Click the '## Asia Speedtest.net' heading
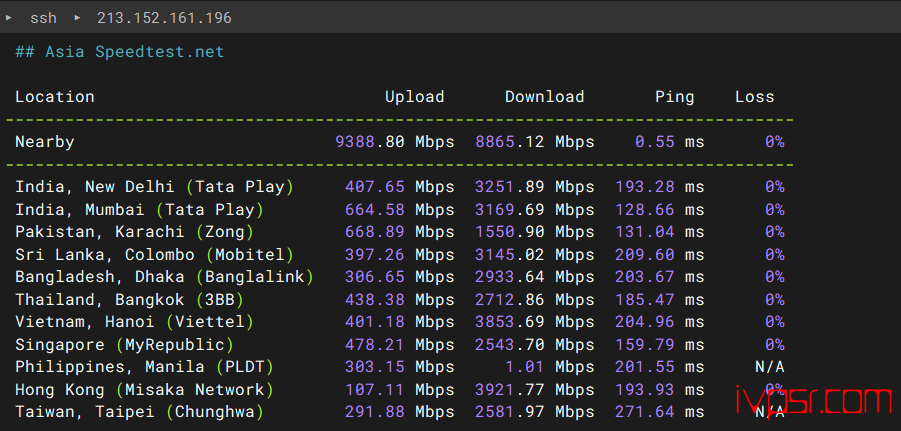 coord(120,52)
